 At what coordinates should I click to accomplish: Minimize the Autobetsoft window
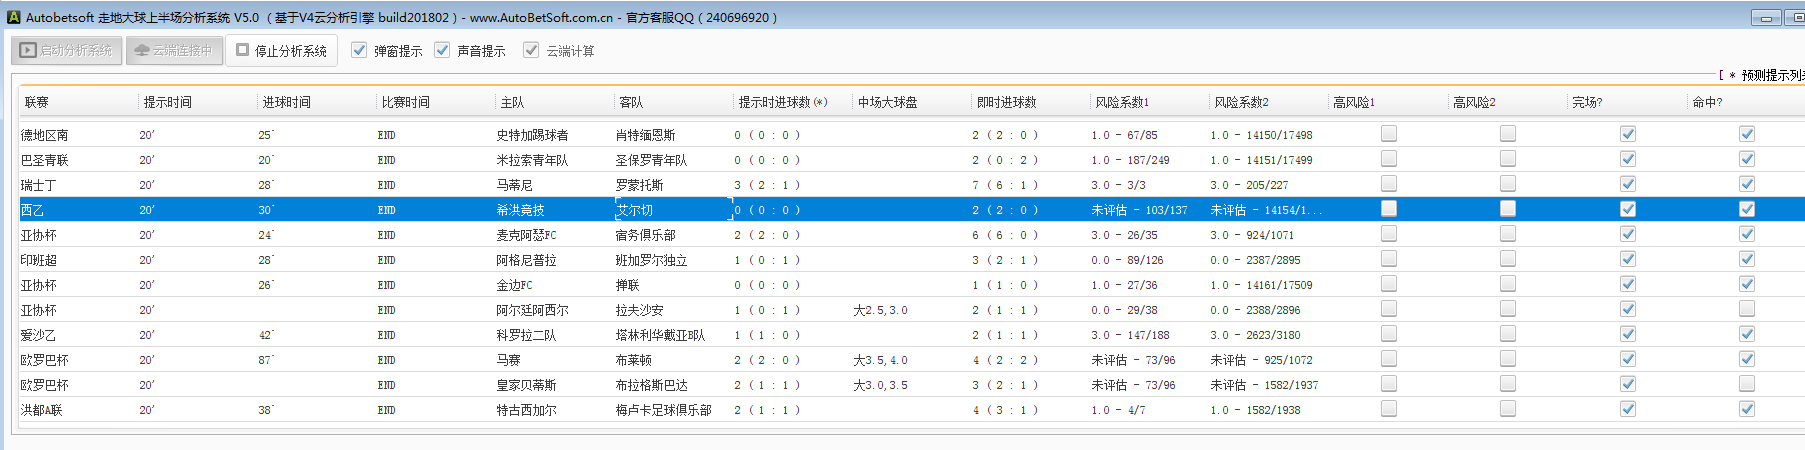(1766, 18)
